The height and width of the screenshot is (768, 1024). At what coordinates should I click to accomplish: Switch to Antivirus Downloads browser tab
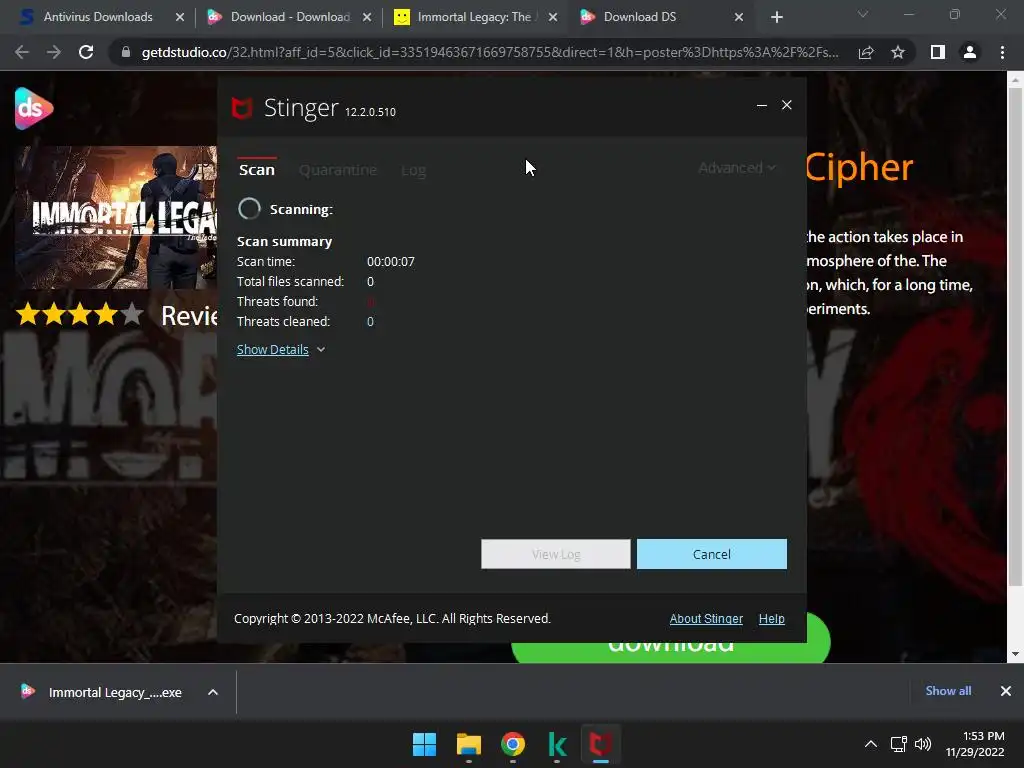click(98, 17)
